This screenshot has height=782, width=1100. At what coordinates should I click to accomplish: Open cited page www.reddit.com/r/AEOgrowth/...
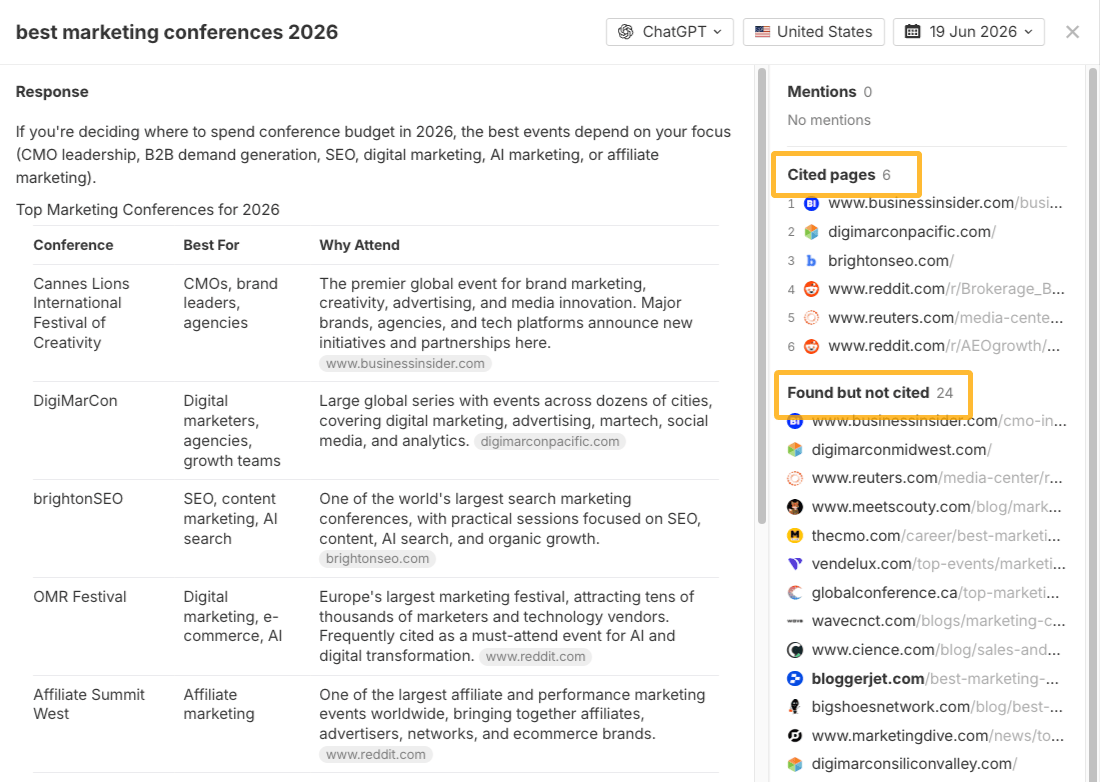coord(944,346)
